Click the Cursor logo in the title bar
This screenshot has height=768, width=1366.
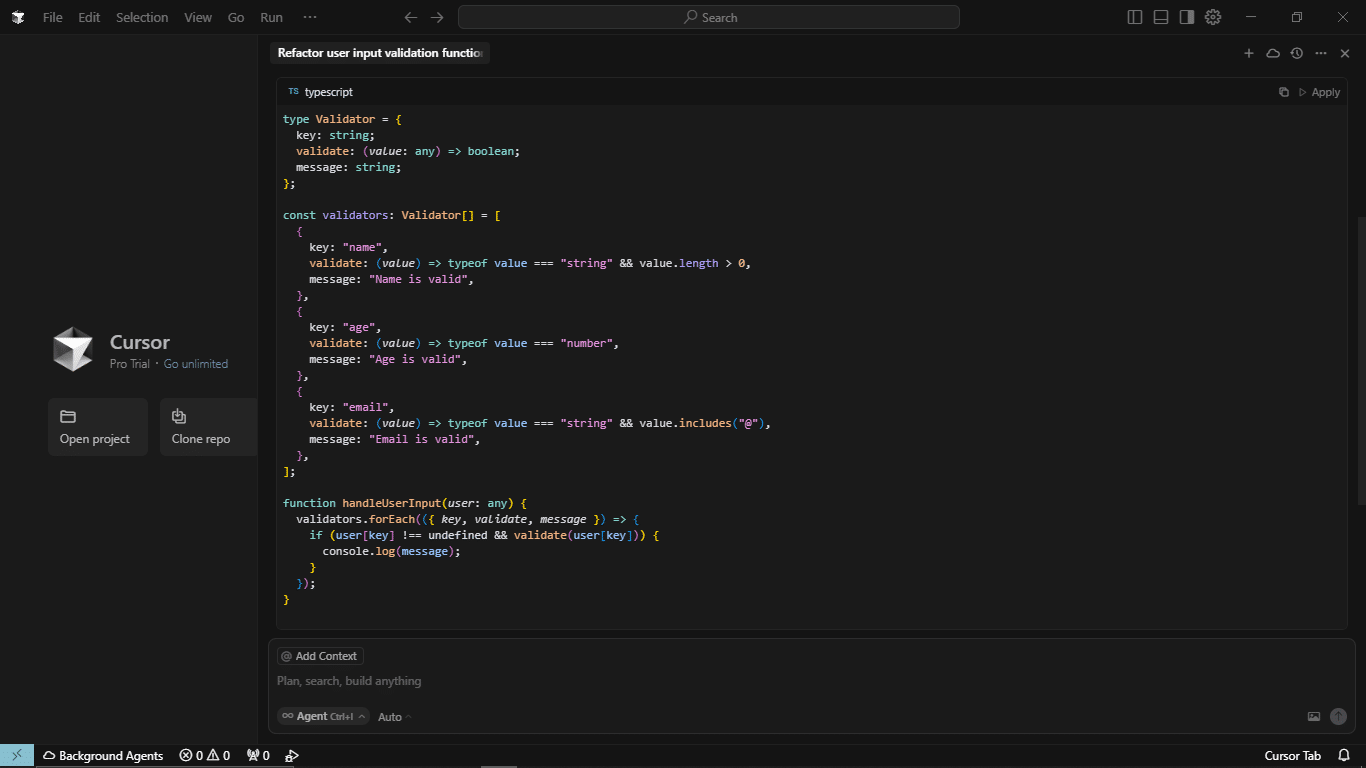(18, 17)
